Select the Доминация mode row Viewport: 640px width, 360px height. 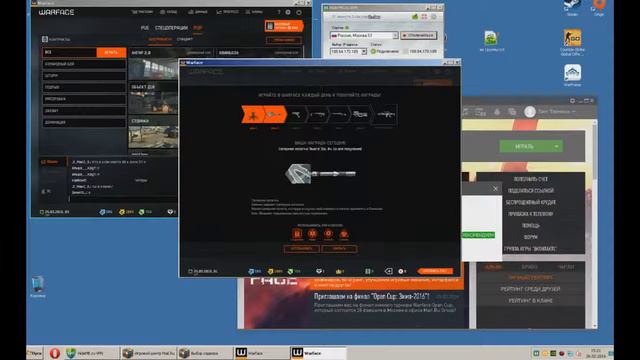click(84, 122)
